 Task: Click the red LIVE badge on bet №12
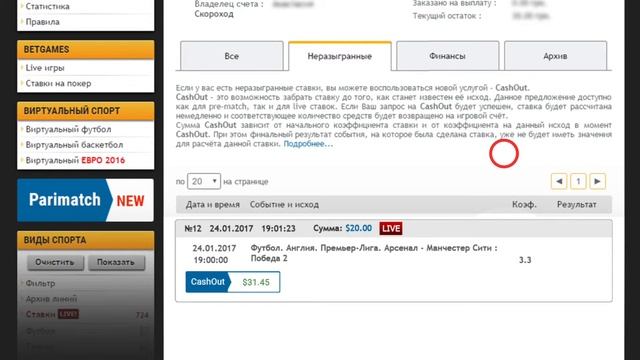pos(391,229)
